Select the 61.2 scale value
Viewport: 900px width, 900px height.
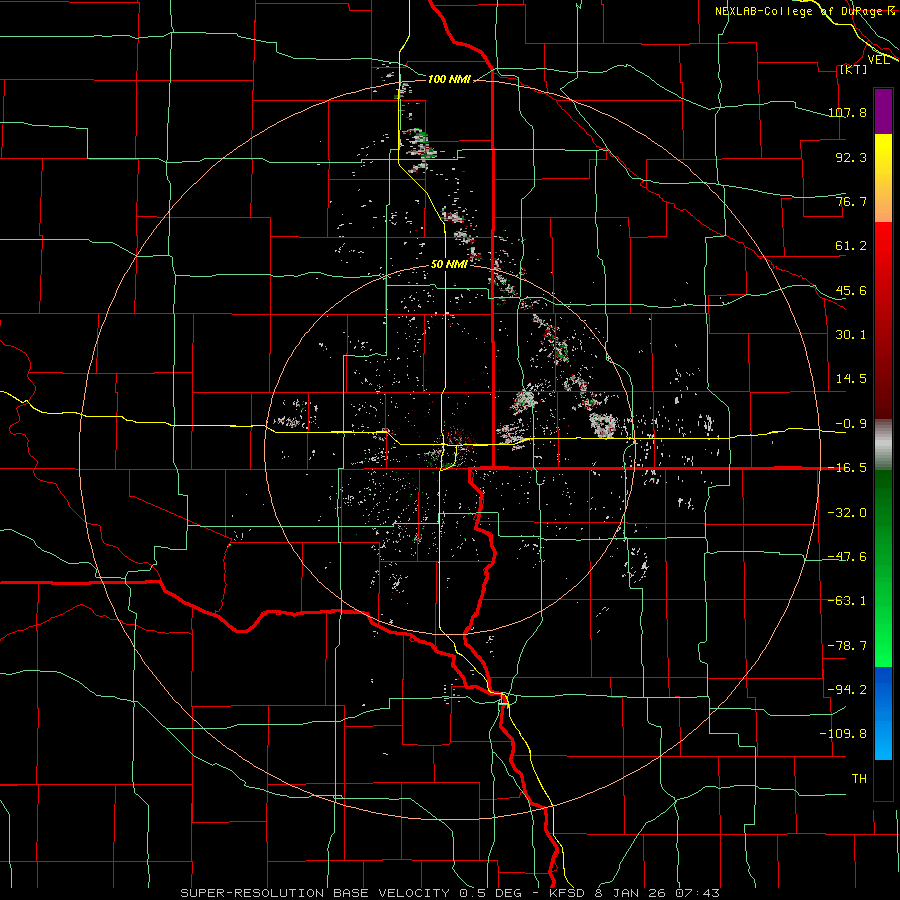(851, 246)
